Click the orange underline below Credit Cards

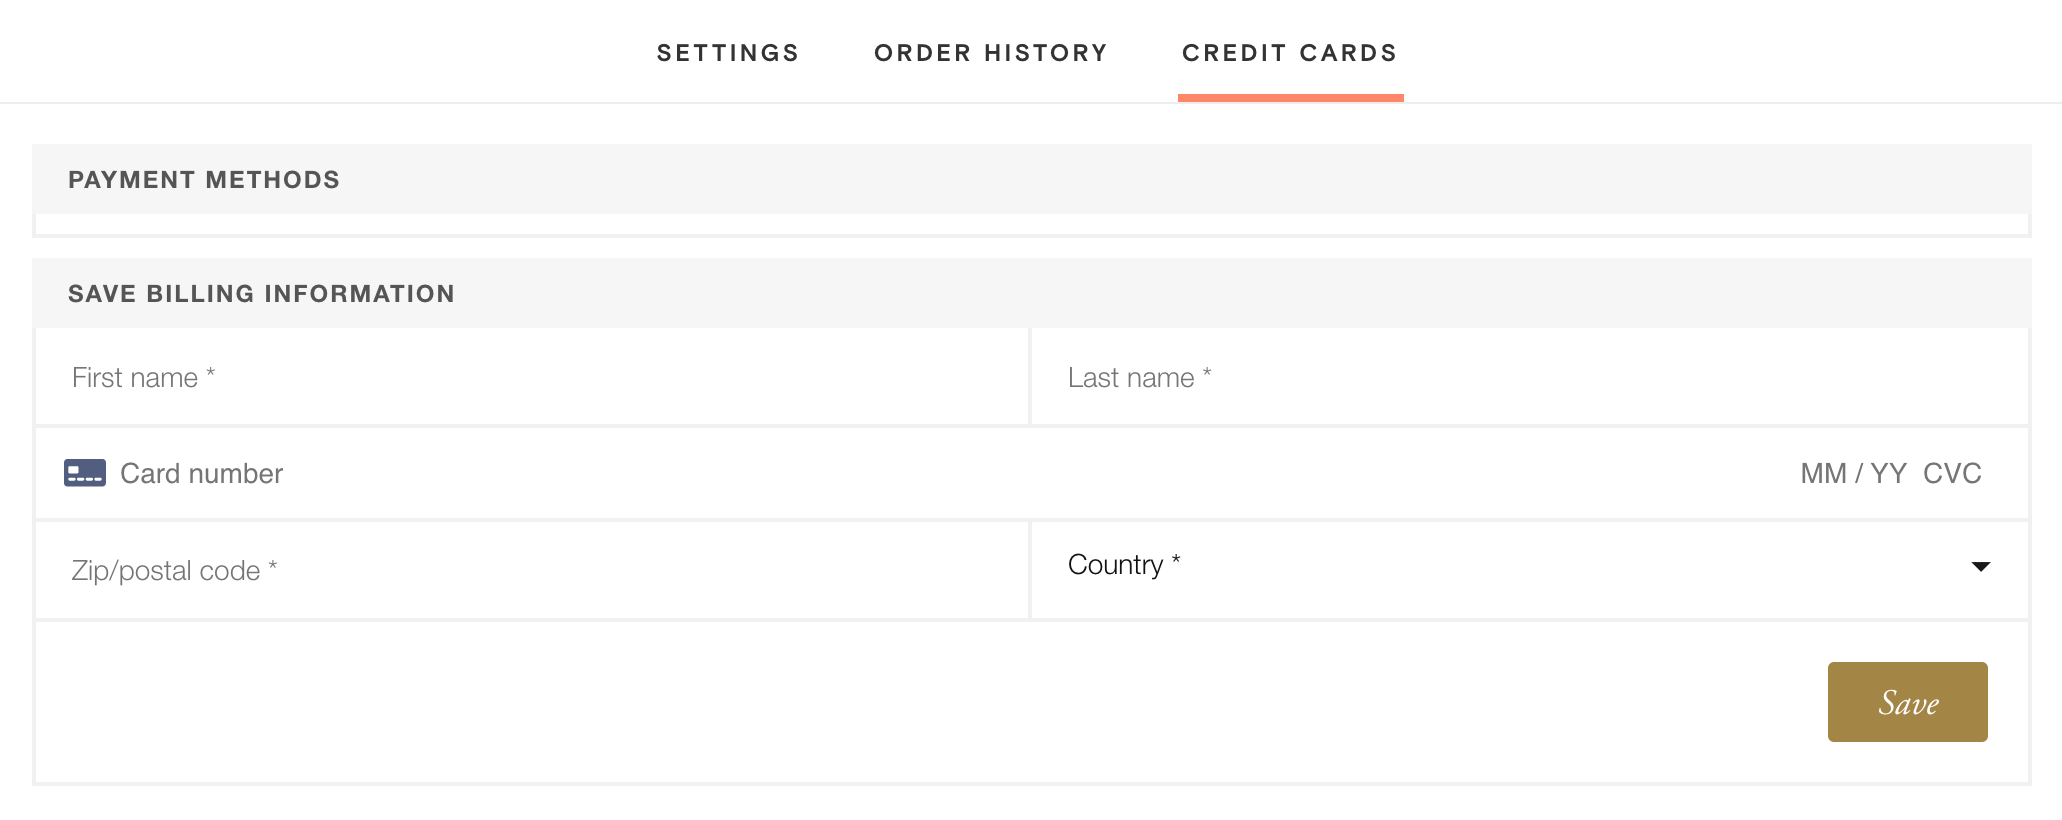pyautogui.click(x=1290, y=96)
